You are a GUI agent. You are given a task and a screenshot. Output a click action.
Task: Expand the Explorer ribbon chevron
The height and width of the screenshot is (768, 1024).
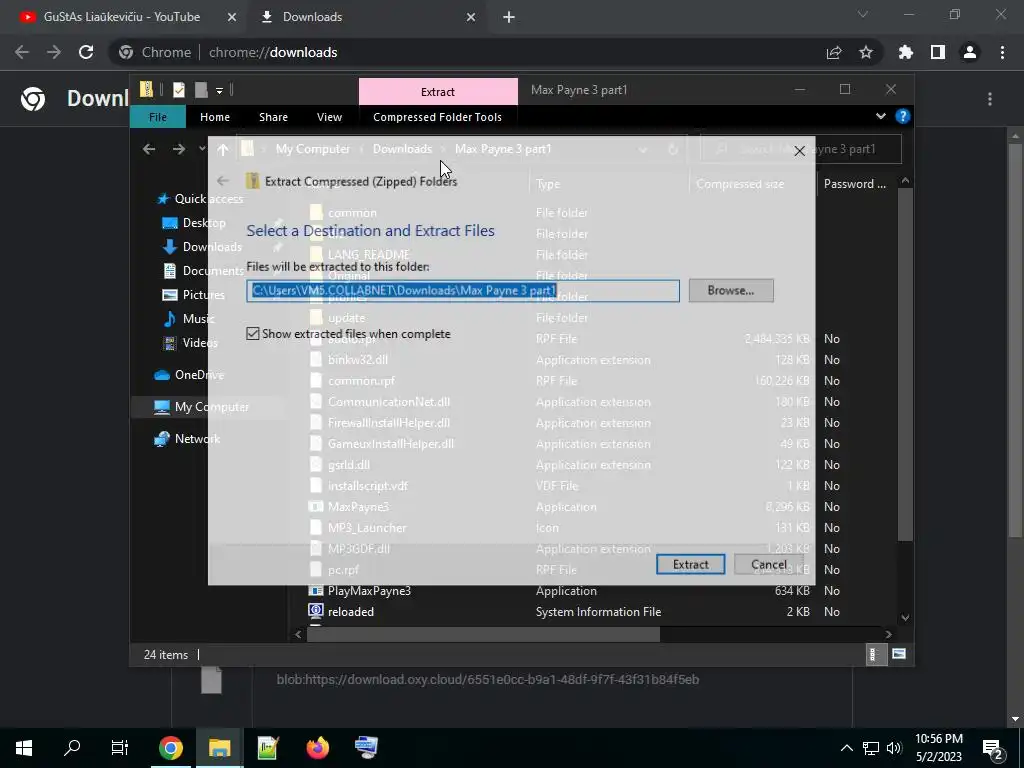(880, 116)
